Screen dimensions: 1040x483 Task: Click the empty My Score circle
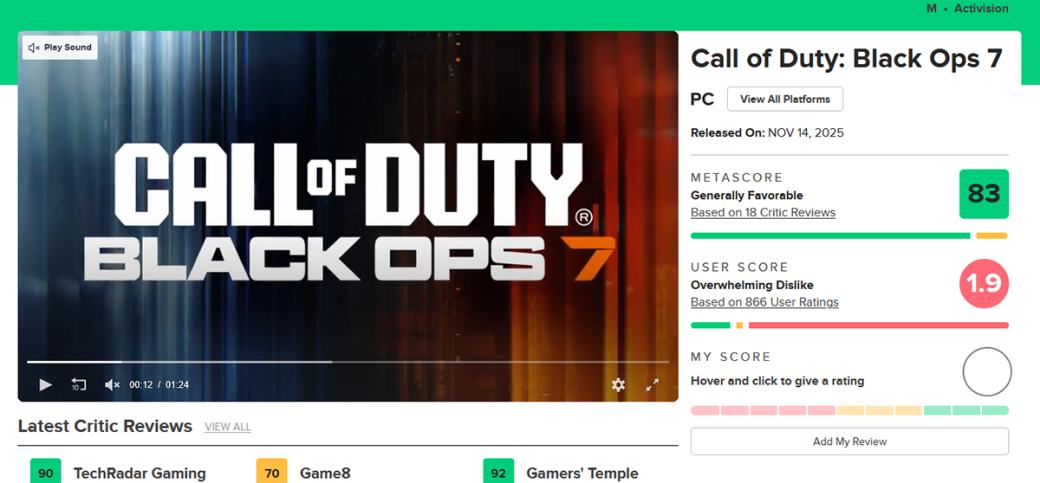(x=987, y=372)
